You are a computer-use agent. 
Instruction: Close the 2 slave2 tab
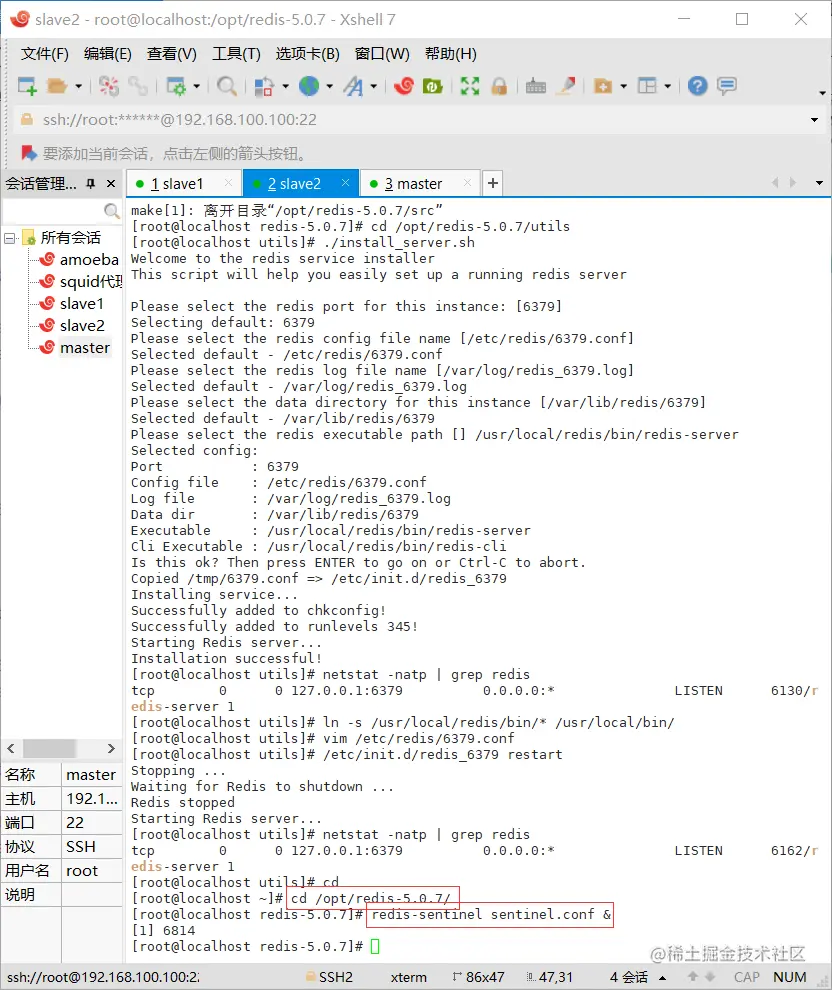pyautogui.click(x=345, y=182)
